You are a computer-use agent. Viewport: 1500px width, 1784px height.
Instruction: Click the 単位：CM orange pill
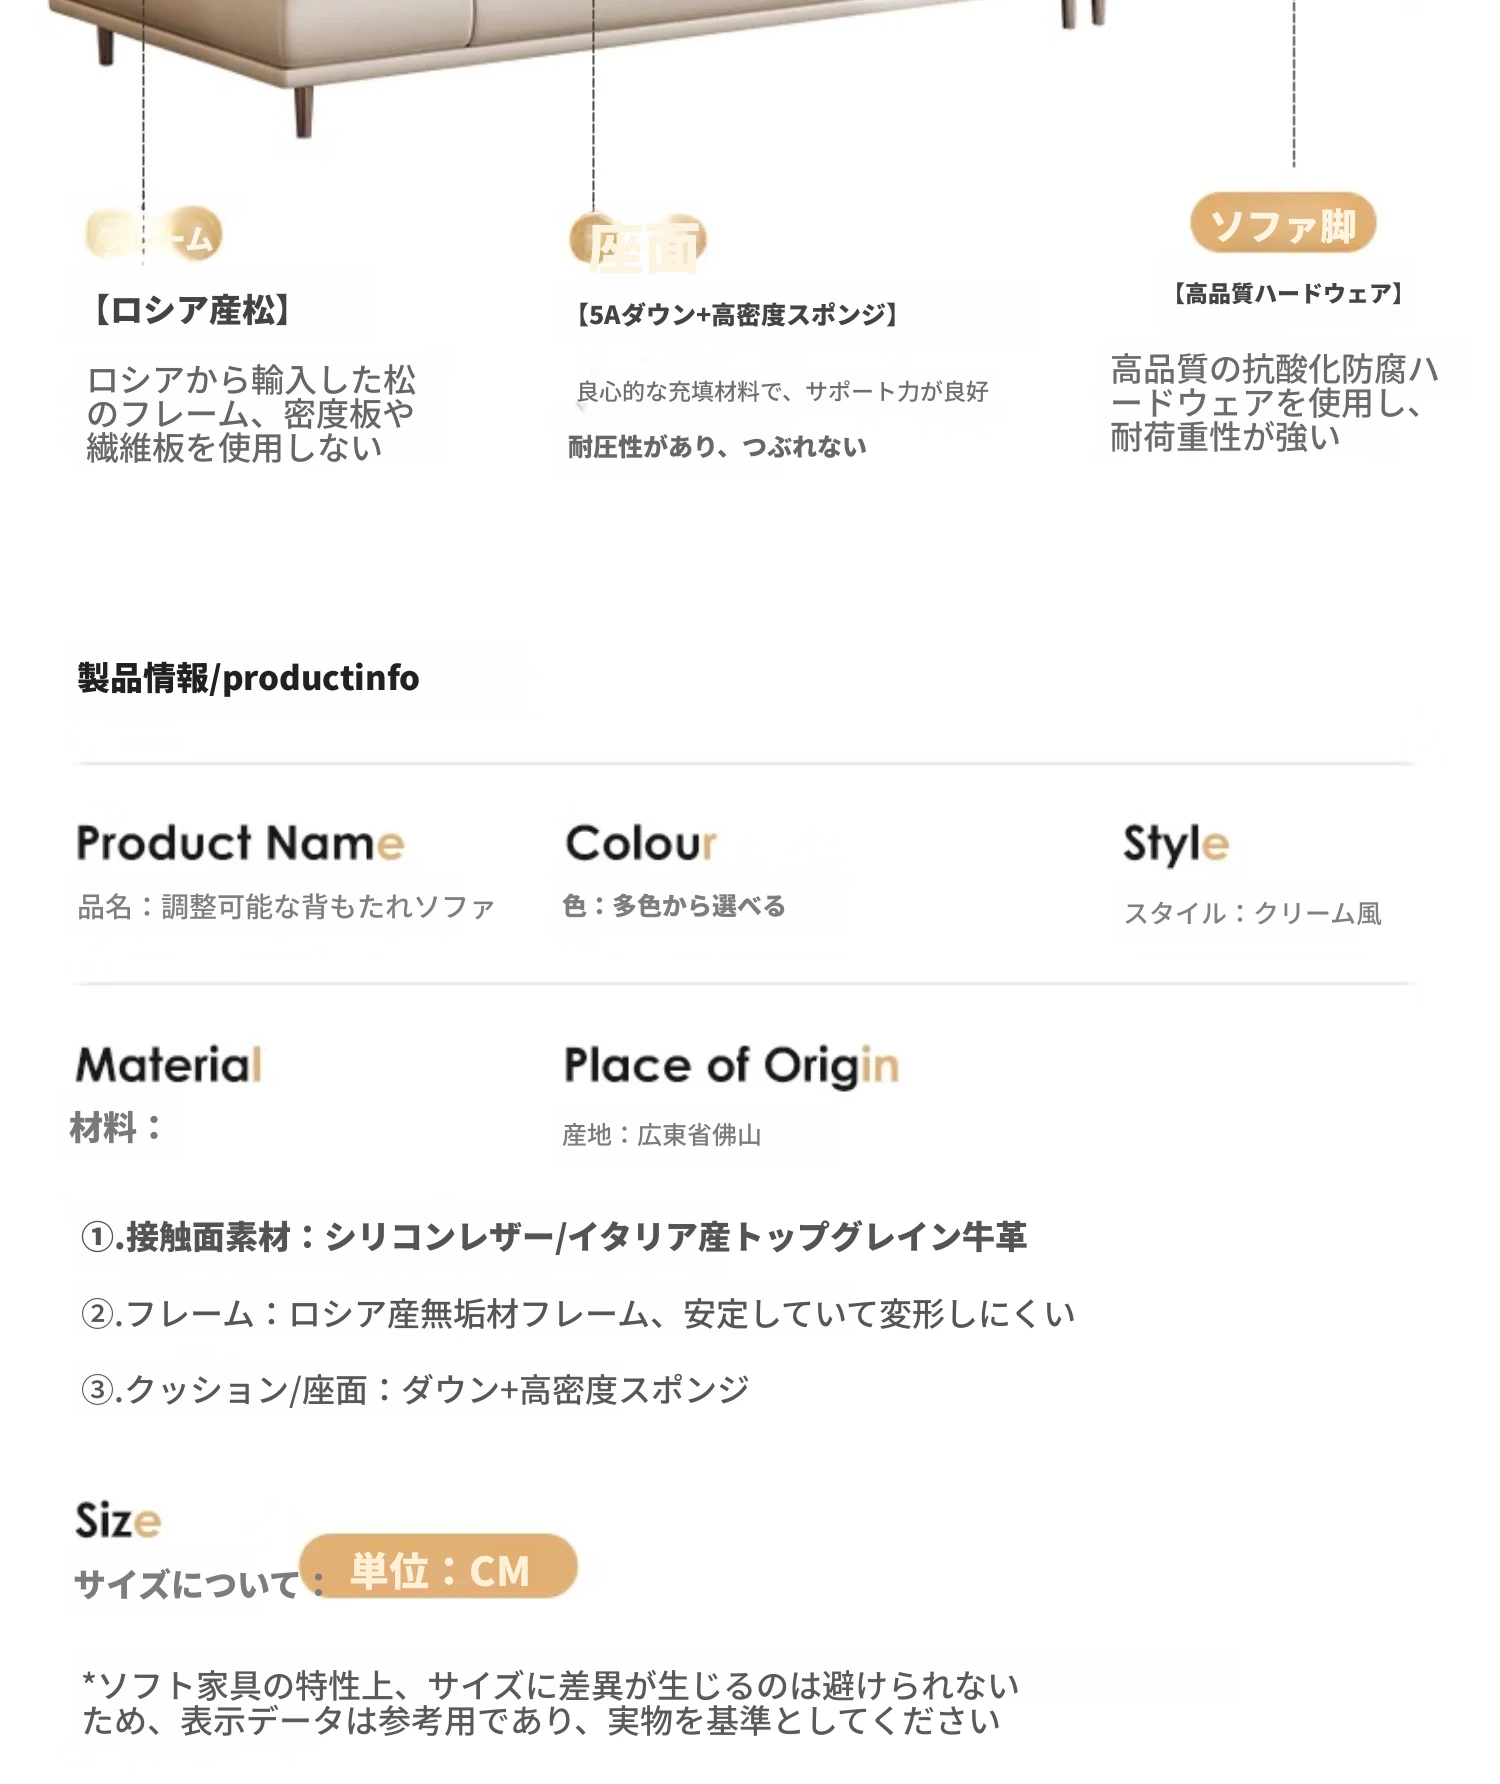(x=439, y=1568)
